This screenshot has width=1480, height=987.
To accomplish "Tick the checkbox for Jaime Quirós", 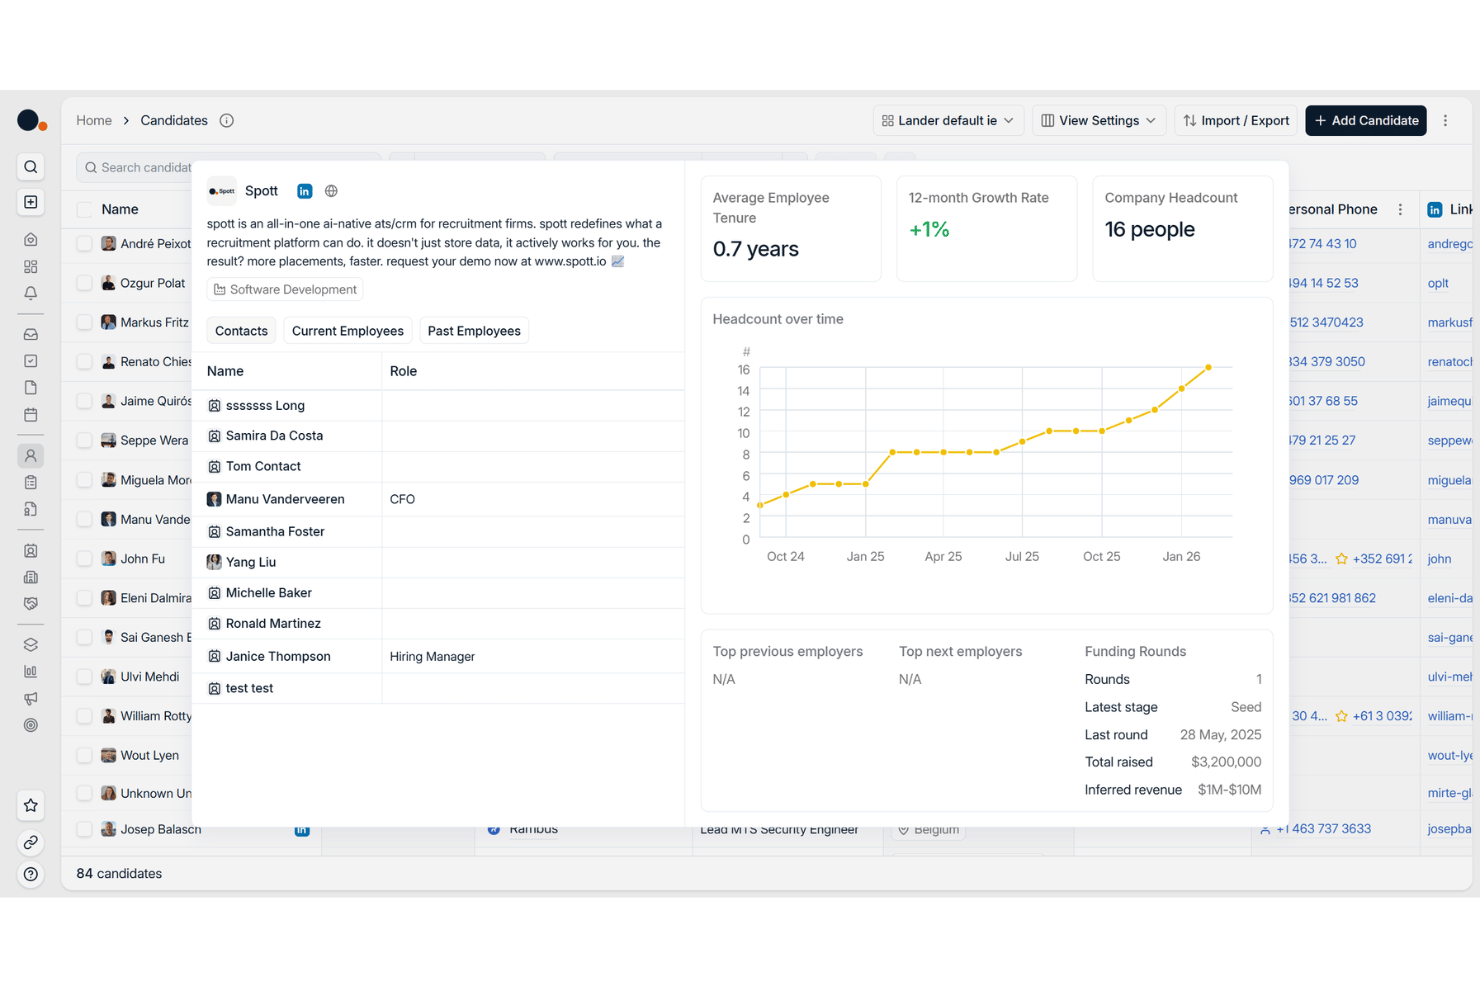I will tap(85, 401).
